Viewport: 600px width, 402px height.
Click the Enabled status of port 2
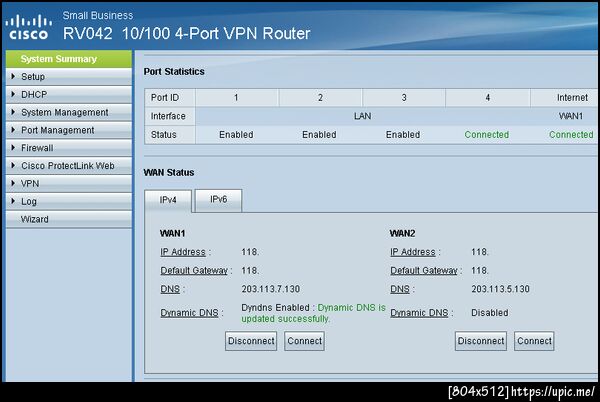pyautogui.click(x=320, y=135)
